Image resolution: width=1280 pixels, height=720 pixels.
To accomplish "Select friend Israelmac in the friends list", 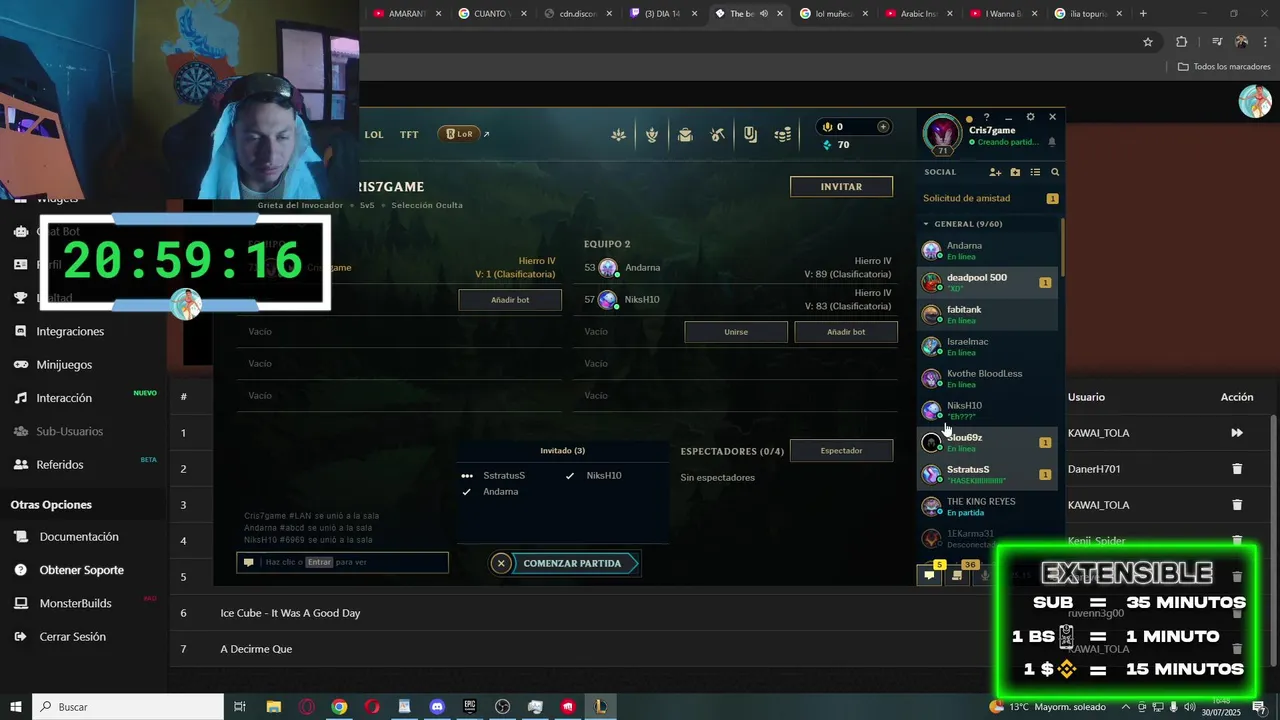I will pos(987,346).
